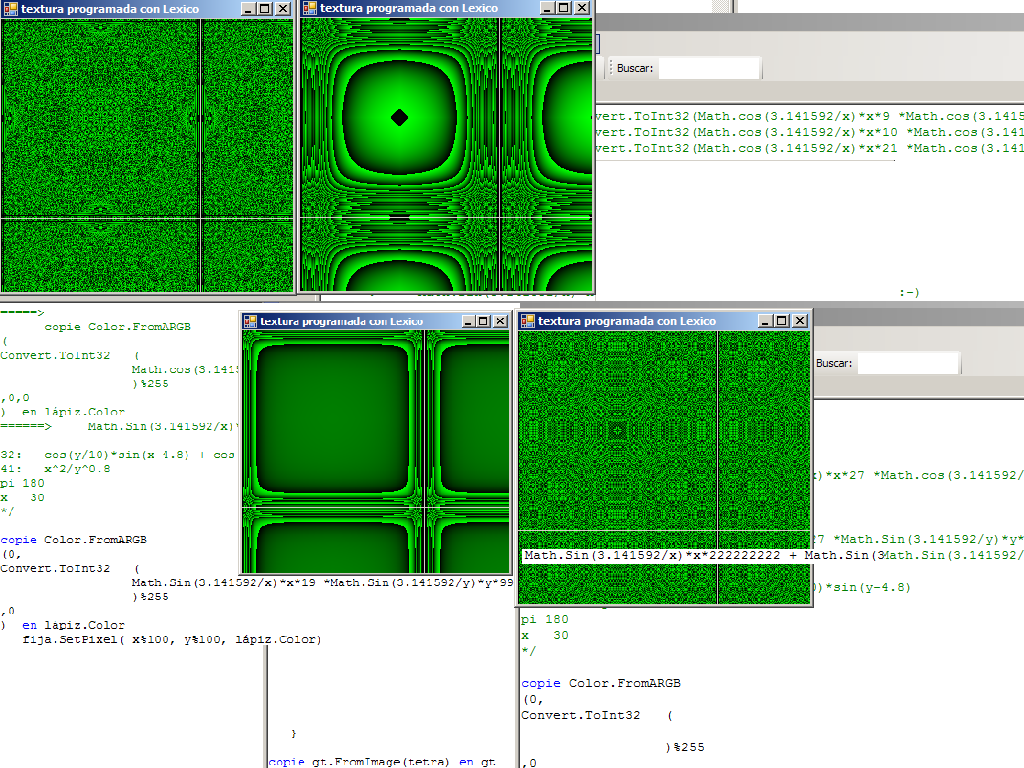The height and width of the screenshot is (768, 1024).
Task: Close the top-left noisy texture window
Action: coord(283,9)
